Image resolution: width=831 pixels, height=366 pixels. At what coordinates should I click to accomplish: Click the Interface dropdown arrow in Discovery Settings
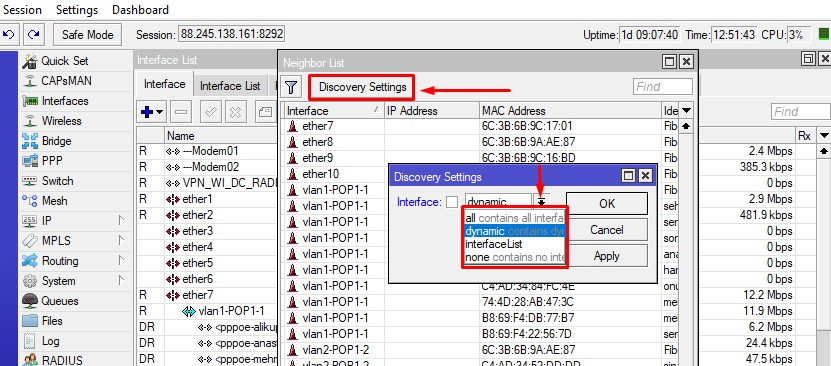pos(541,202)
